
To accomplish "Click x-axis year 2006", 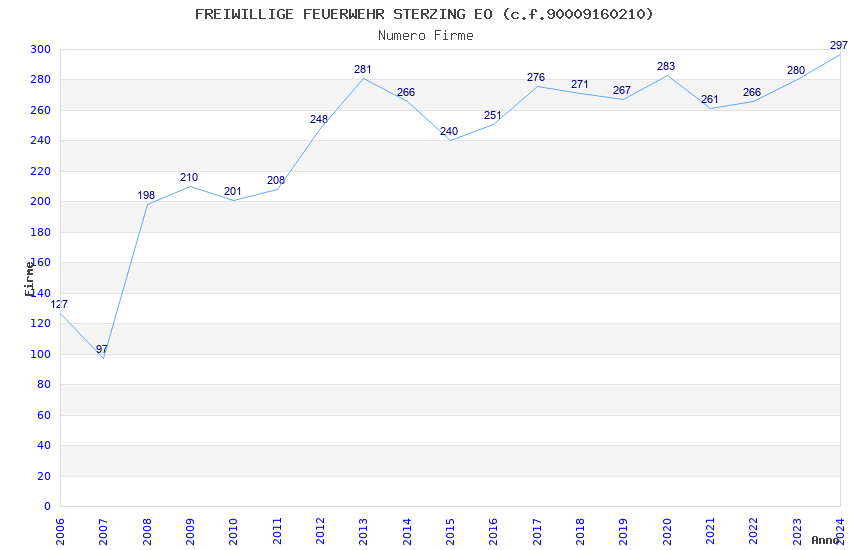I will point(60,532).
